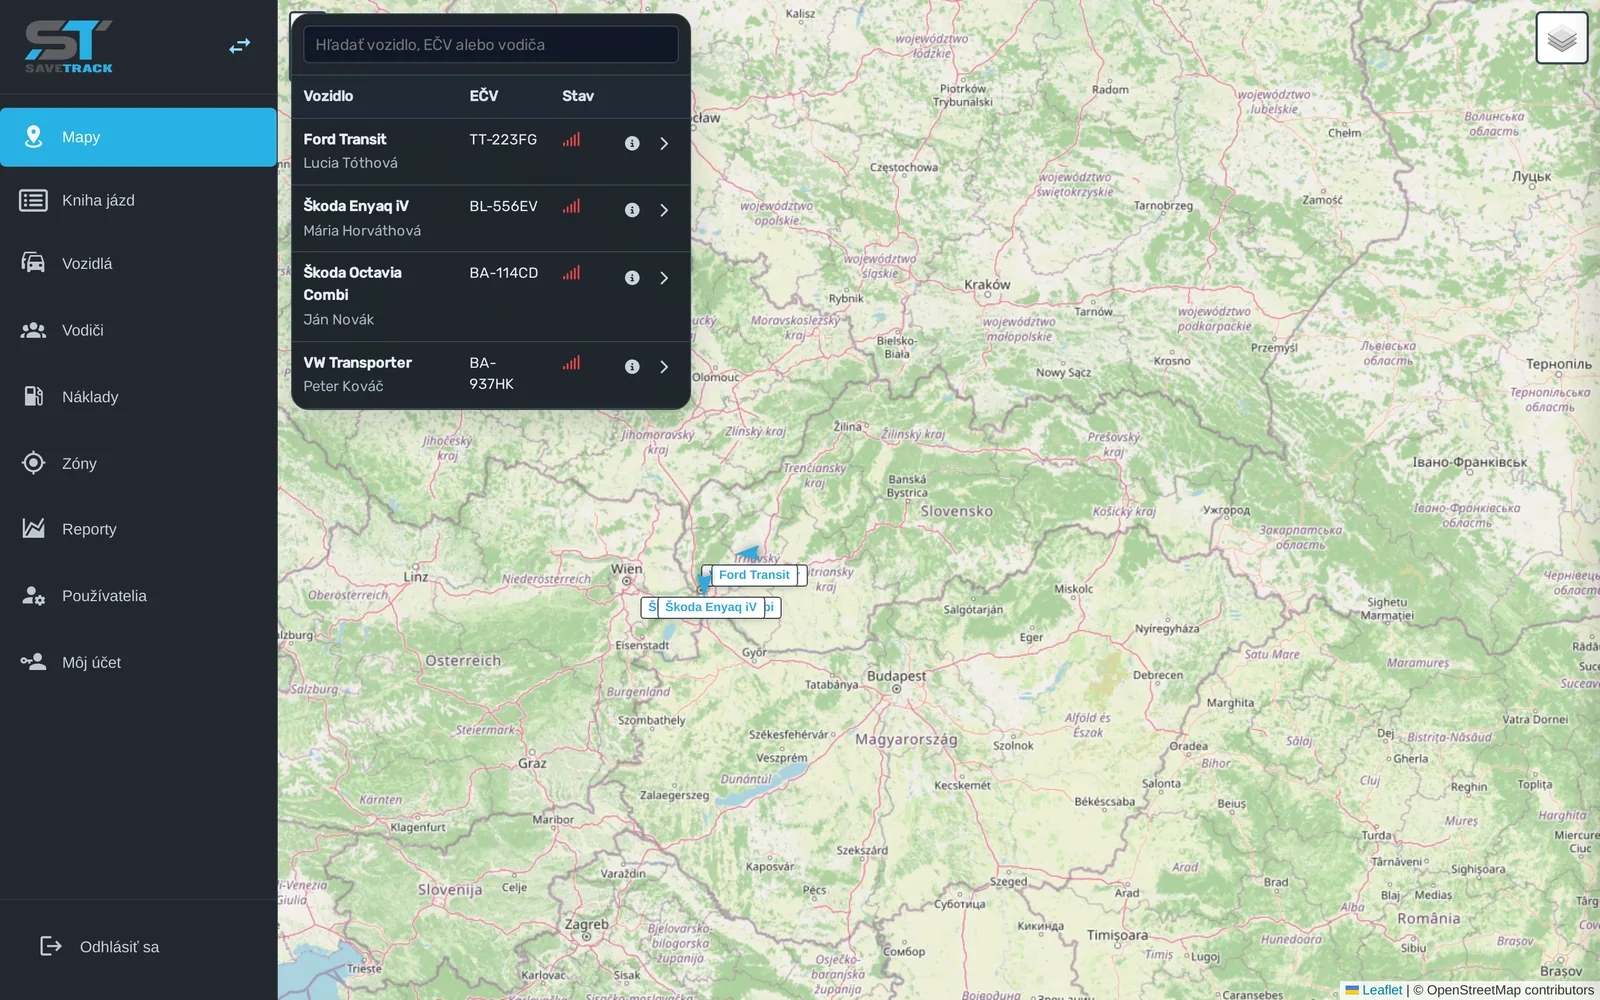Open Reporty page
Image resolution: width=1600 pixels, height=1000 pixels.
tap(138, 529)
